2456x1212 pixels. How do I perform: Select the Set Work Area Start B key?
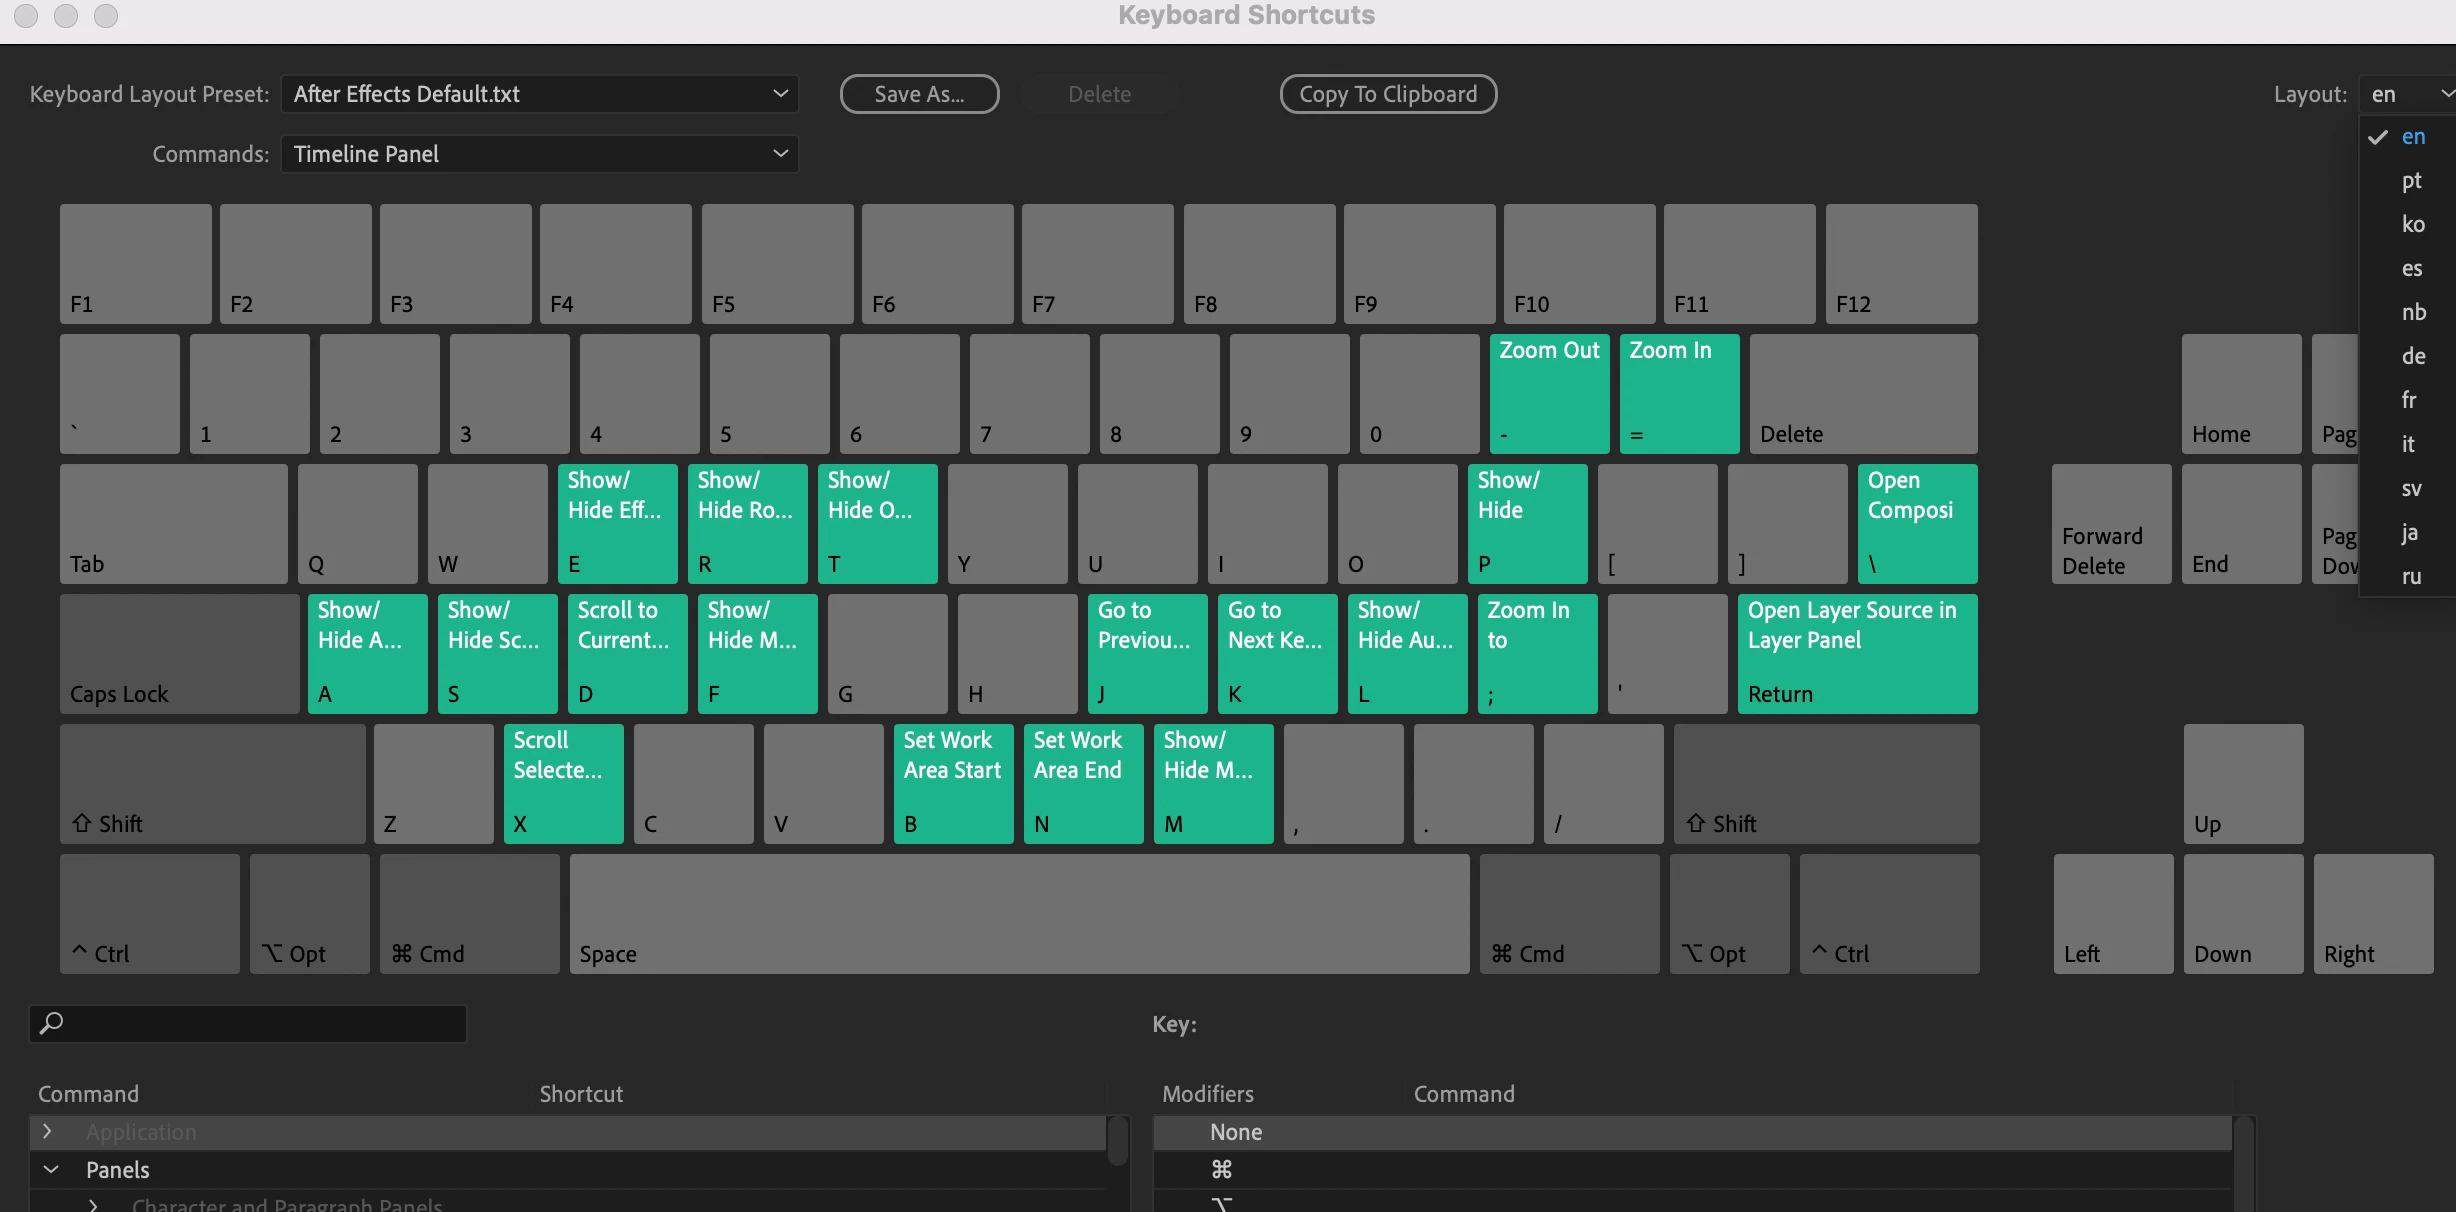953,783
